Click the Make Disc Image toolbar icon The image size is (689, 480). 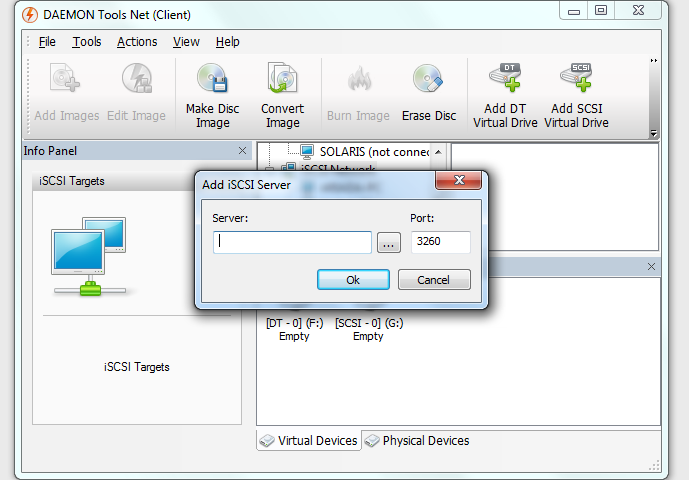pyautogui.click(x=212, y=78)
